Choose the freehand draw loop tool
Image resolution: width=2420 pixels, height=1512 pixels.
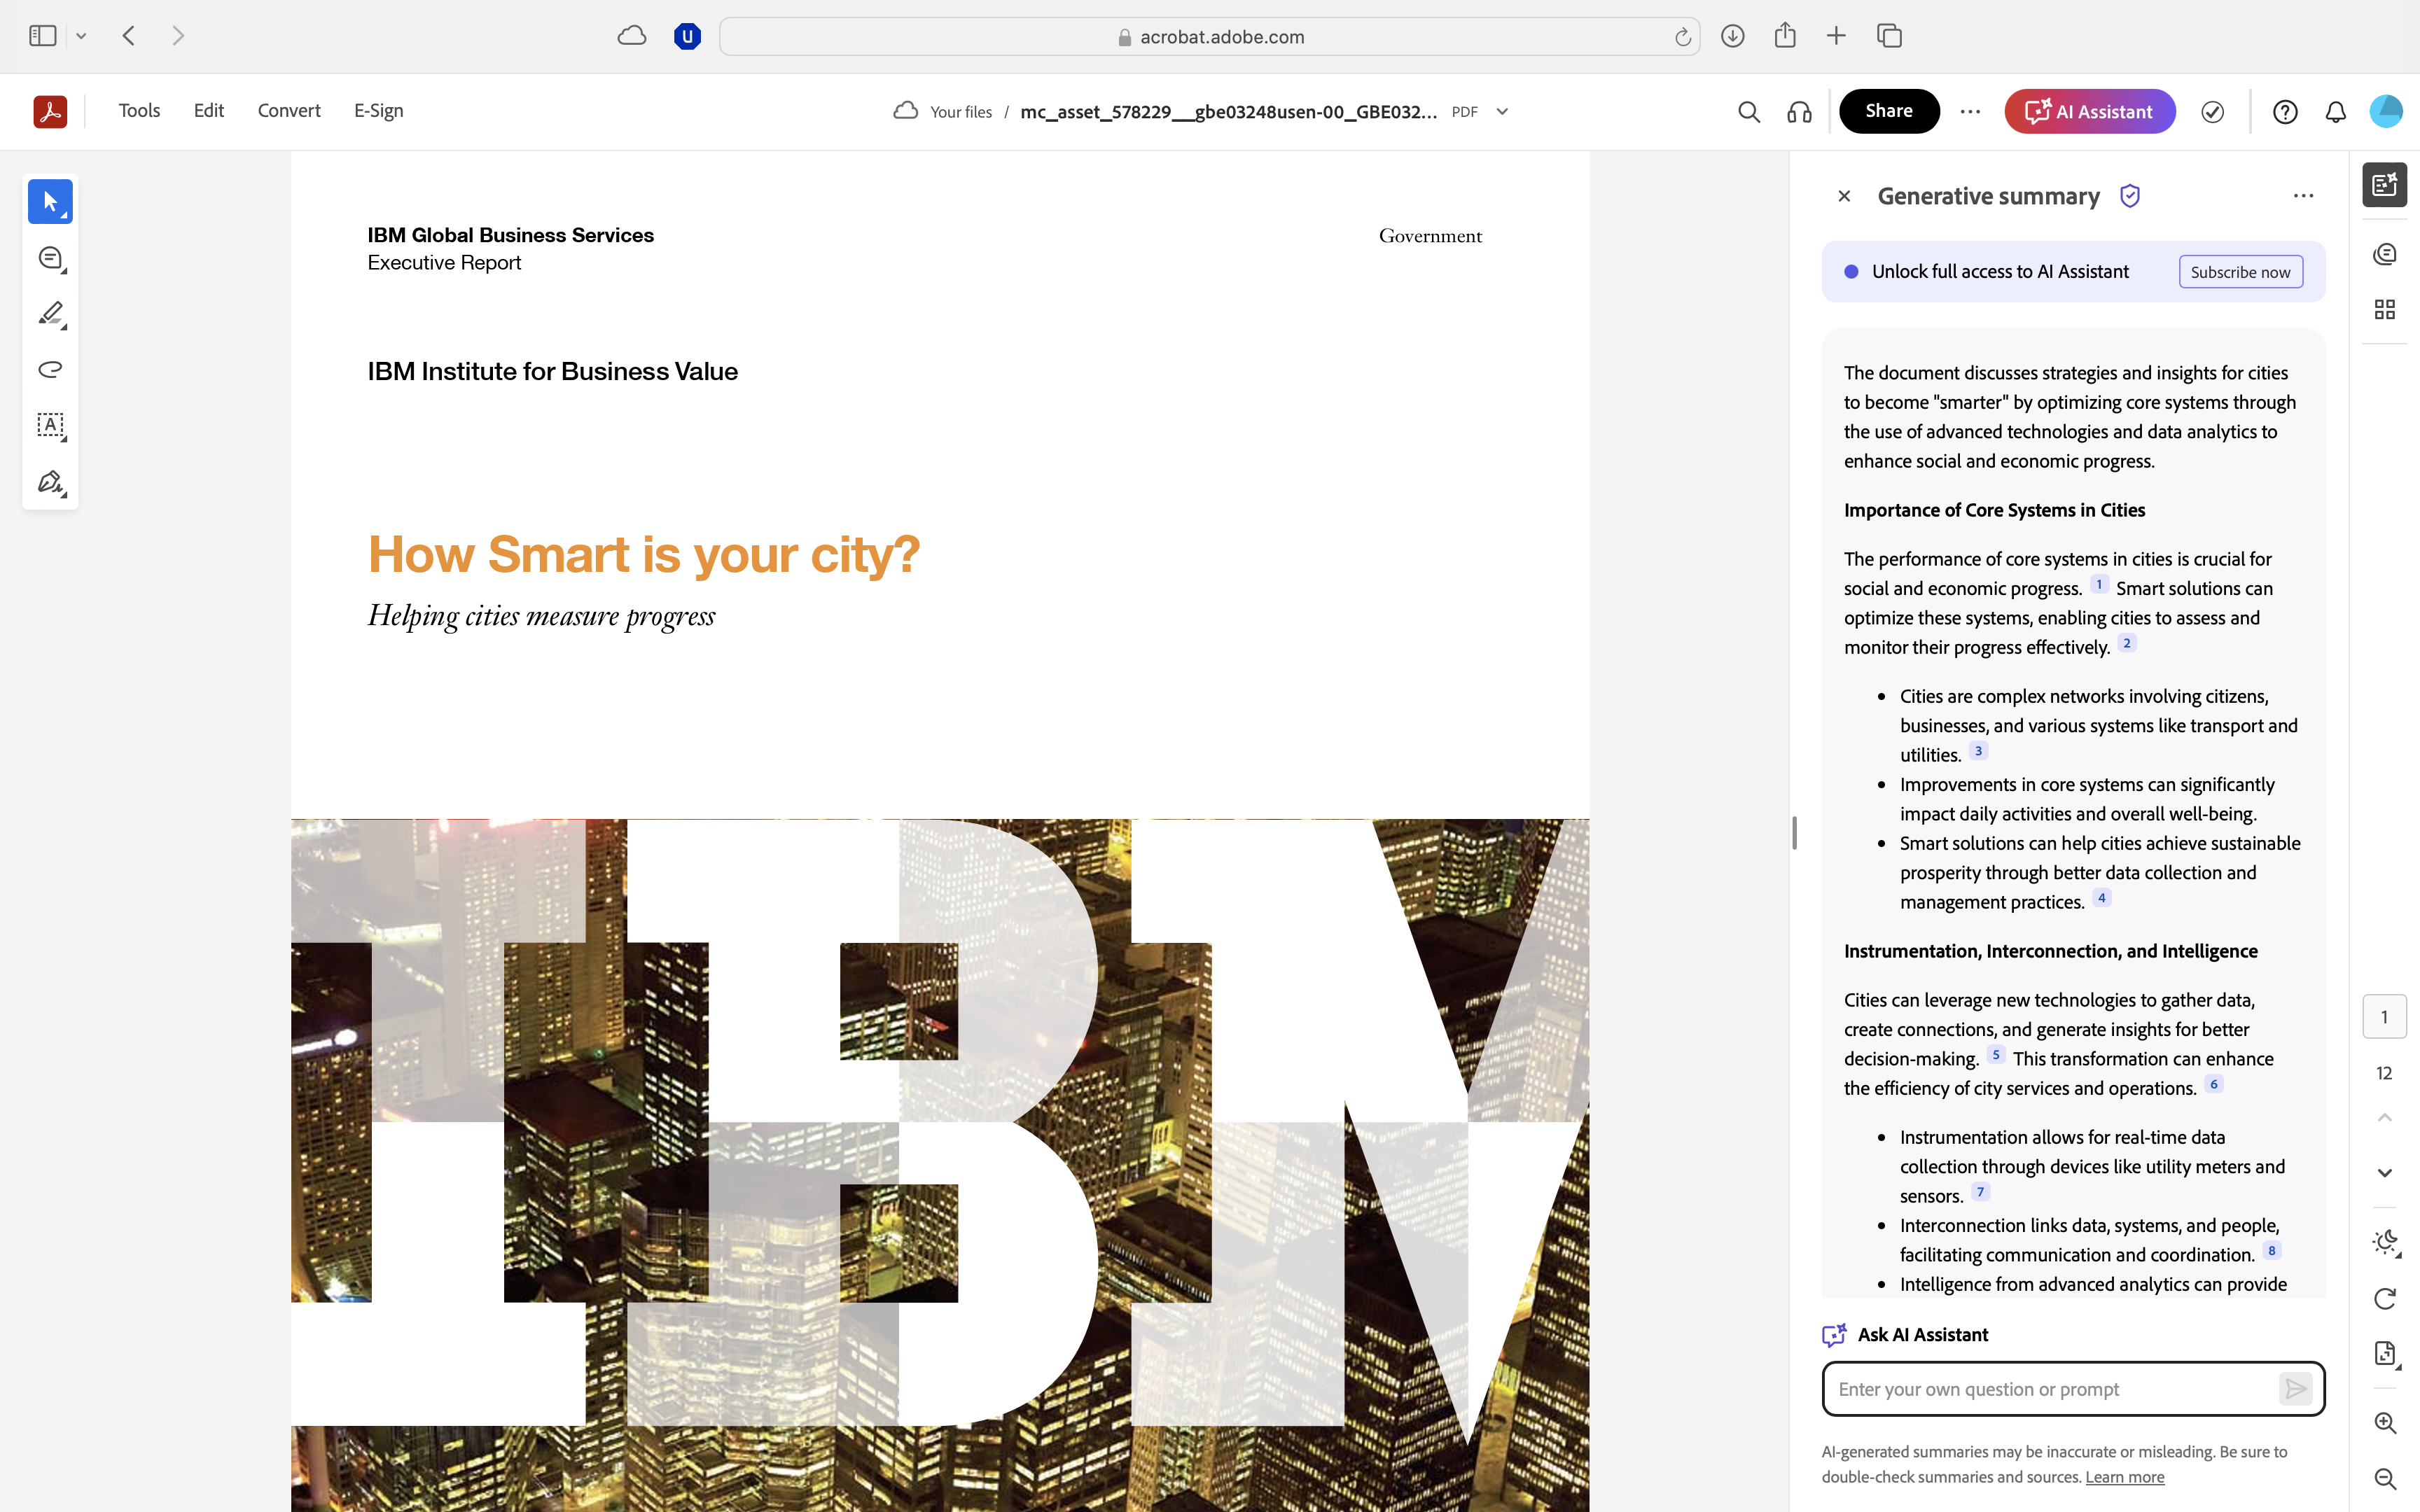50,369
